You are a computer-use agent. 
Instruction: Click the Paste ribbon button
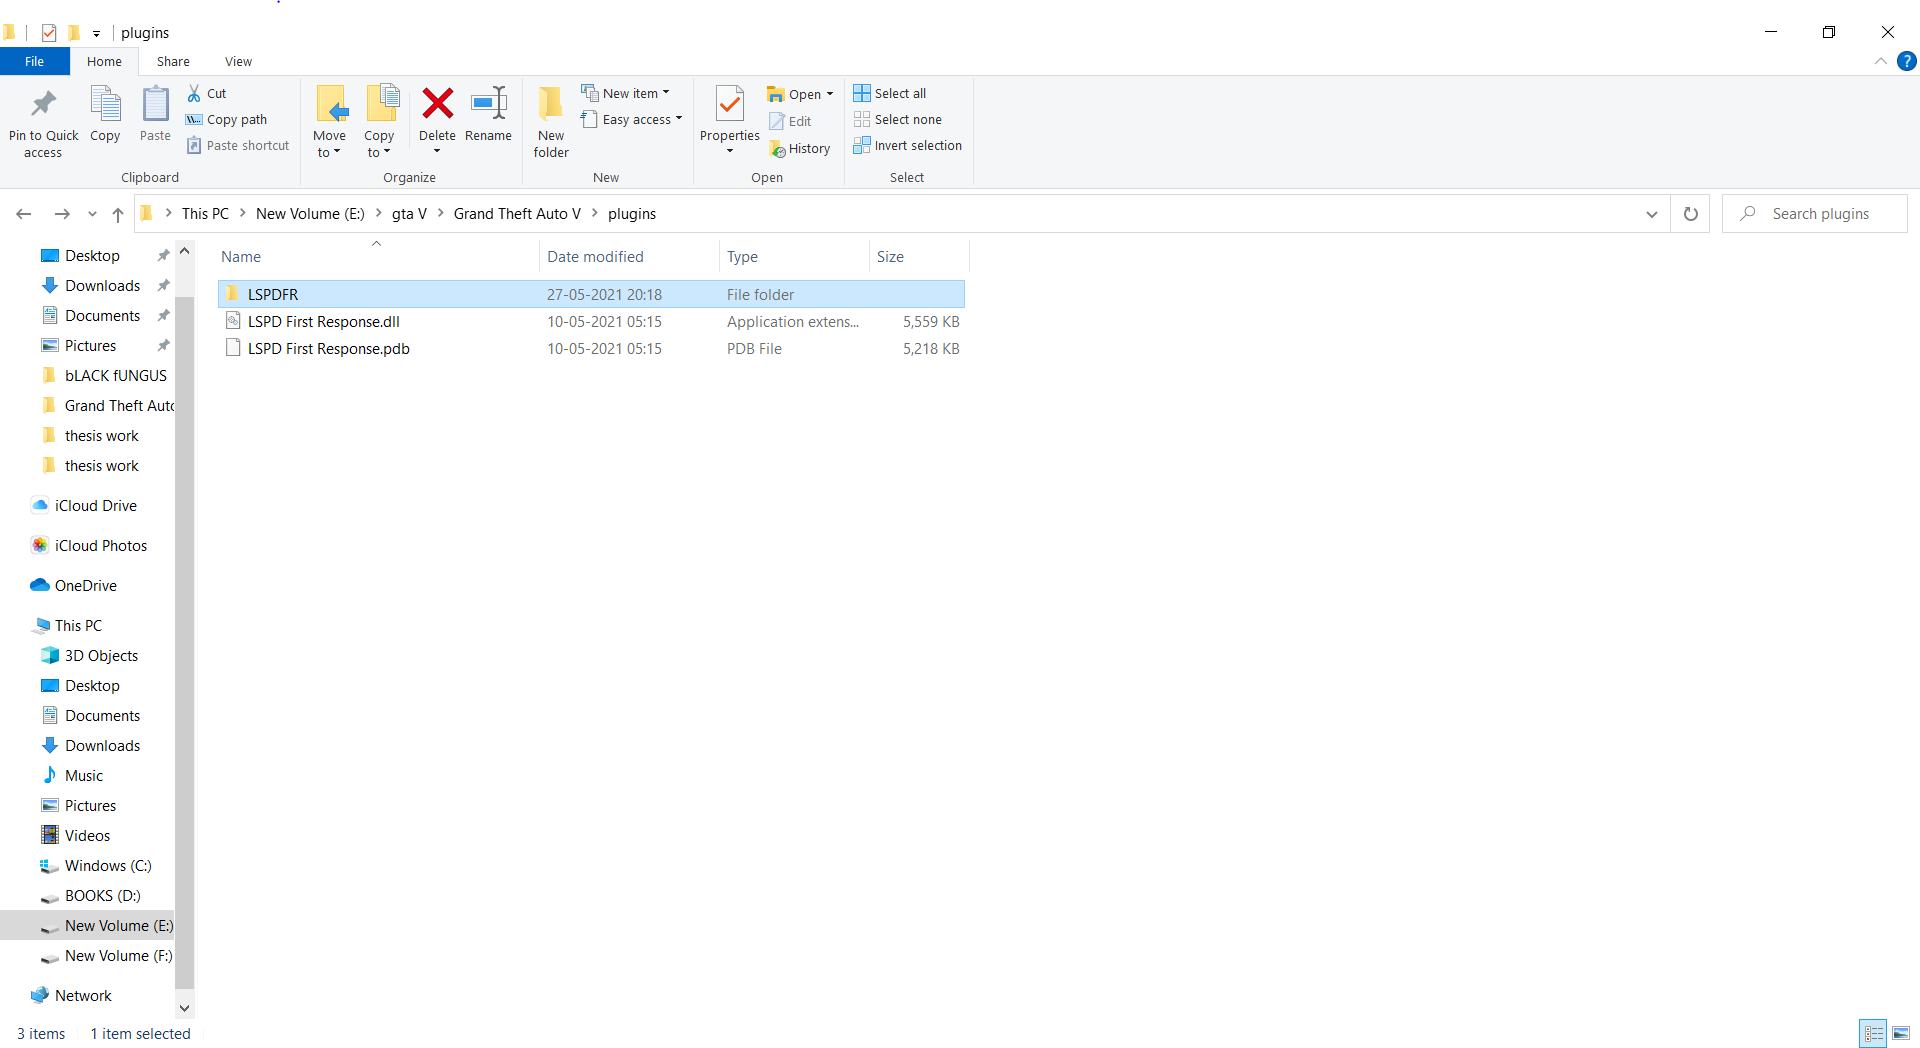(155, 114)
